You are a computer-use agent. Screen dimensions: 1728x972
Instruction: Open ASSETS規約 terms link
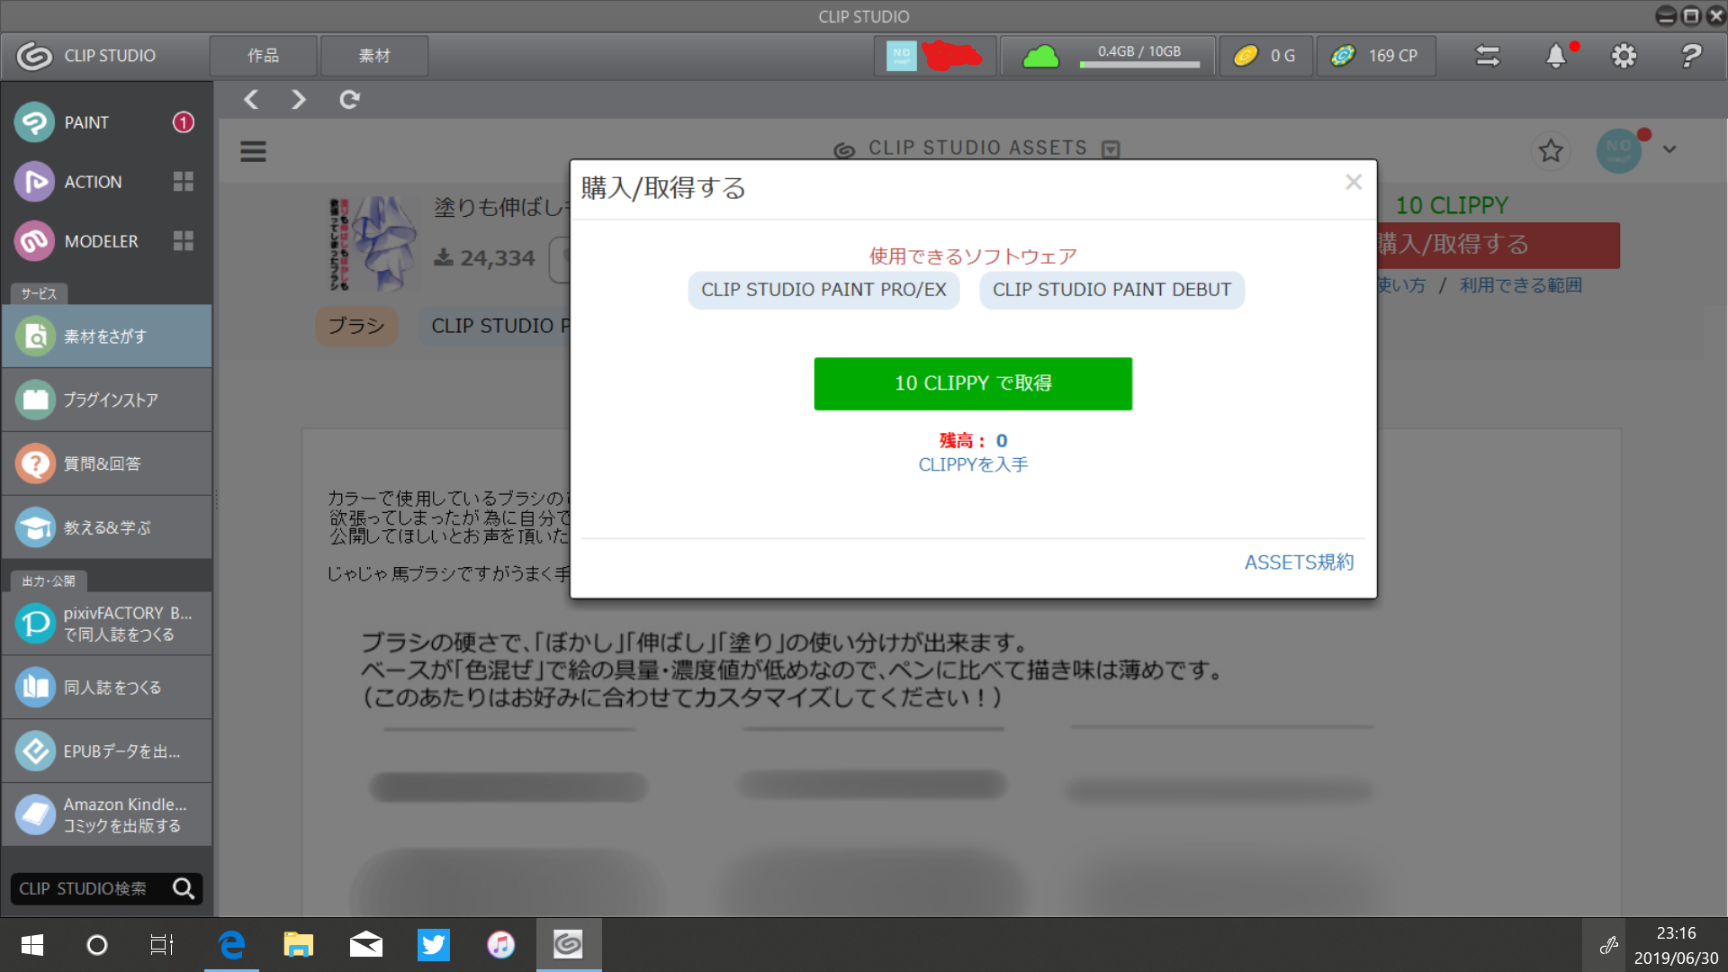coord(1299,563)
